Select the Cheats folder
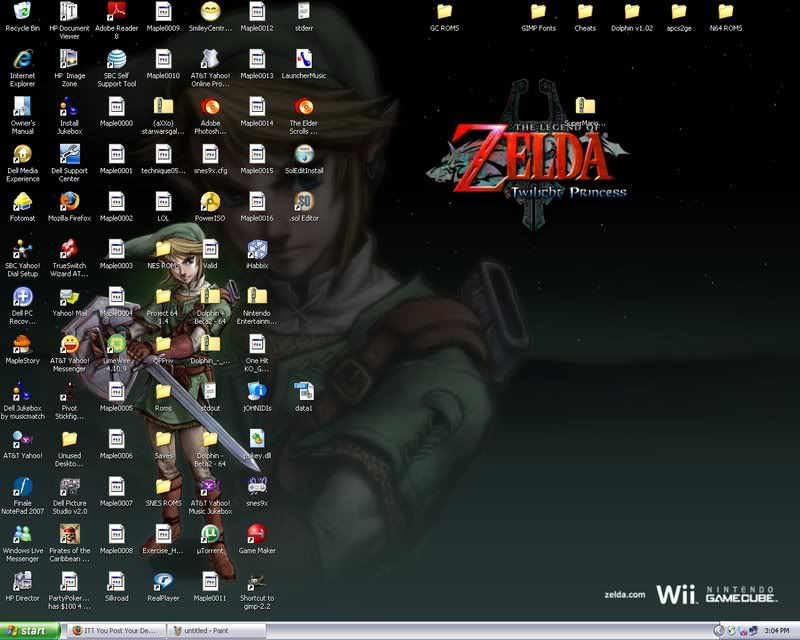This screenshot has width=800, height=640. point(585,11)
